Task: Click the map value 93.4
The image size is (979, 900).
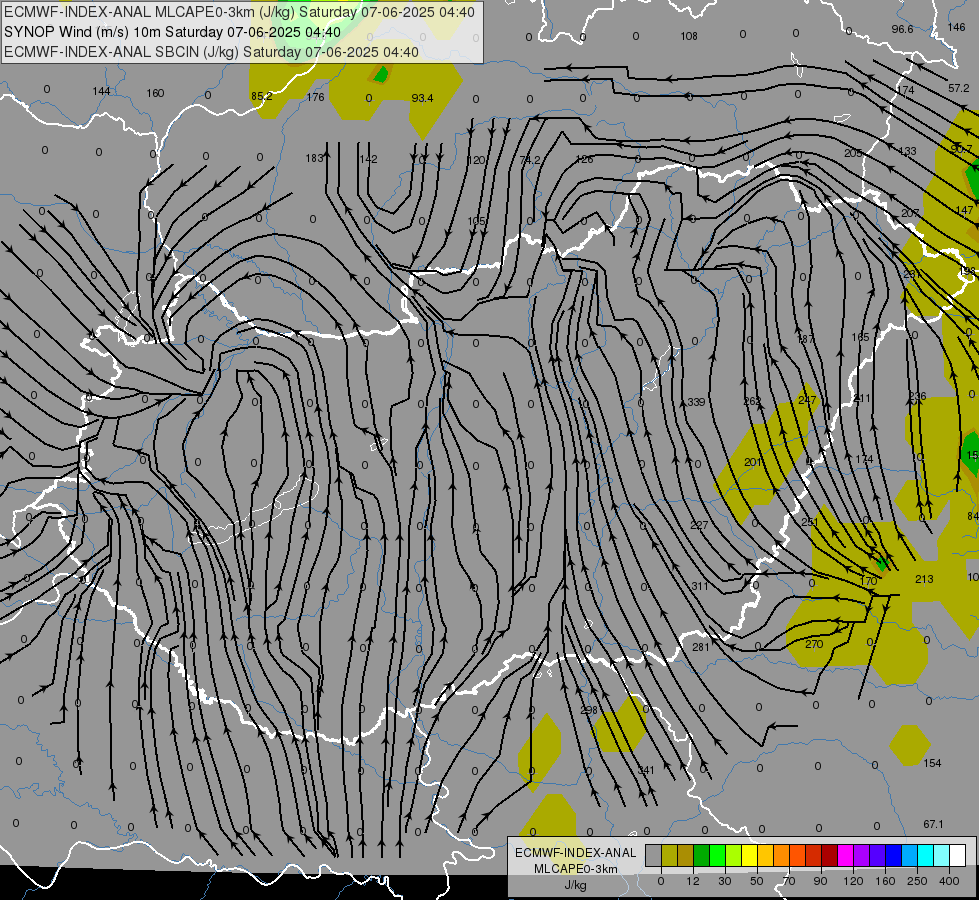Action: click(x=423, y=98)
